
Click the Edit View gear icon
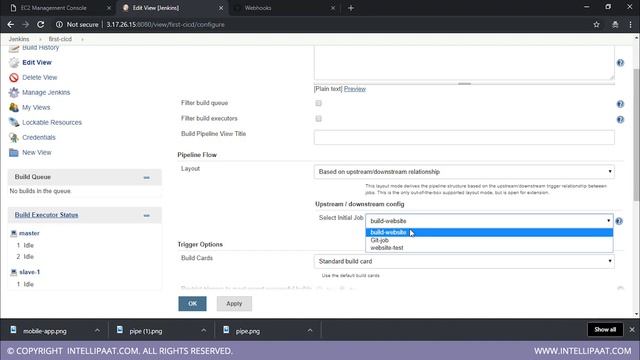point(14,62)
